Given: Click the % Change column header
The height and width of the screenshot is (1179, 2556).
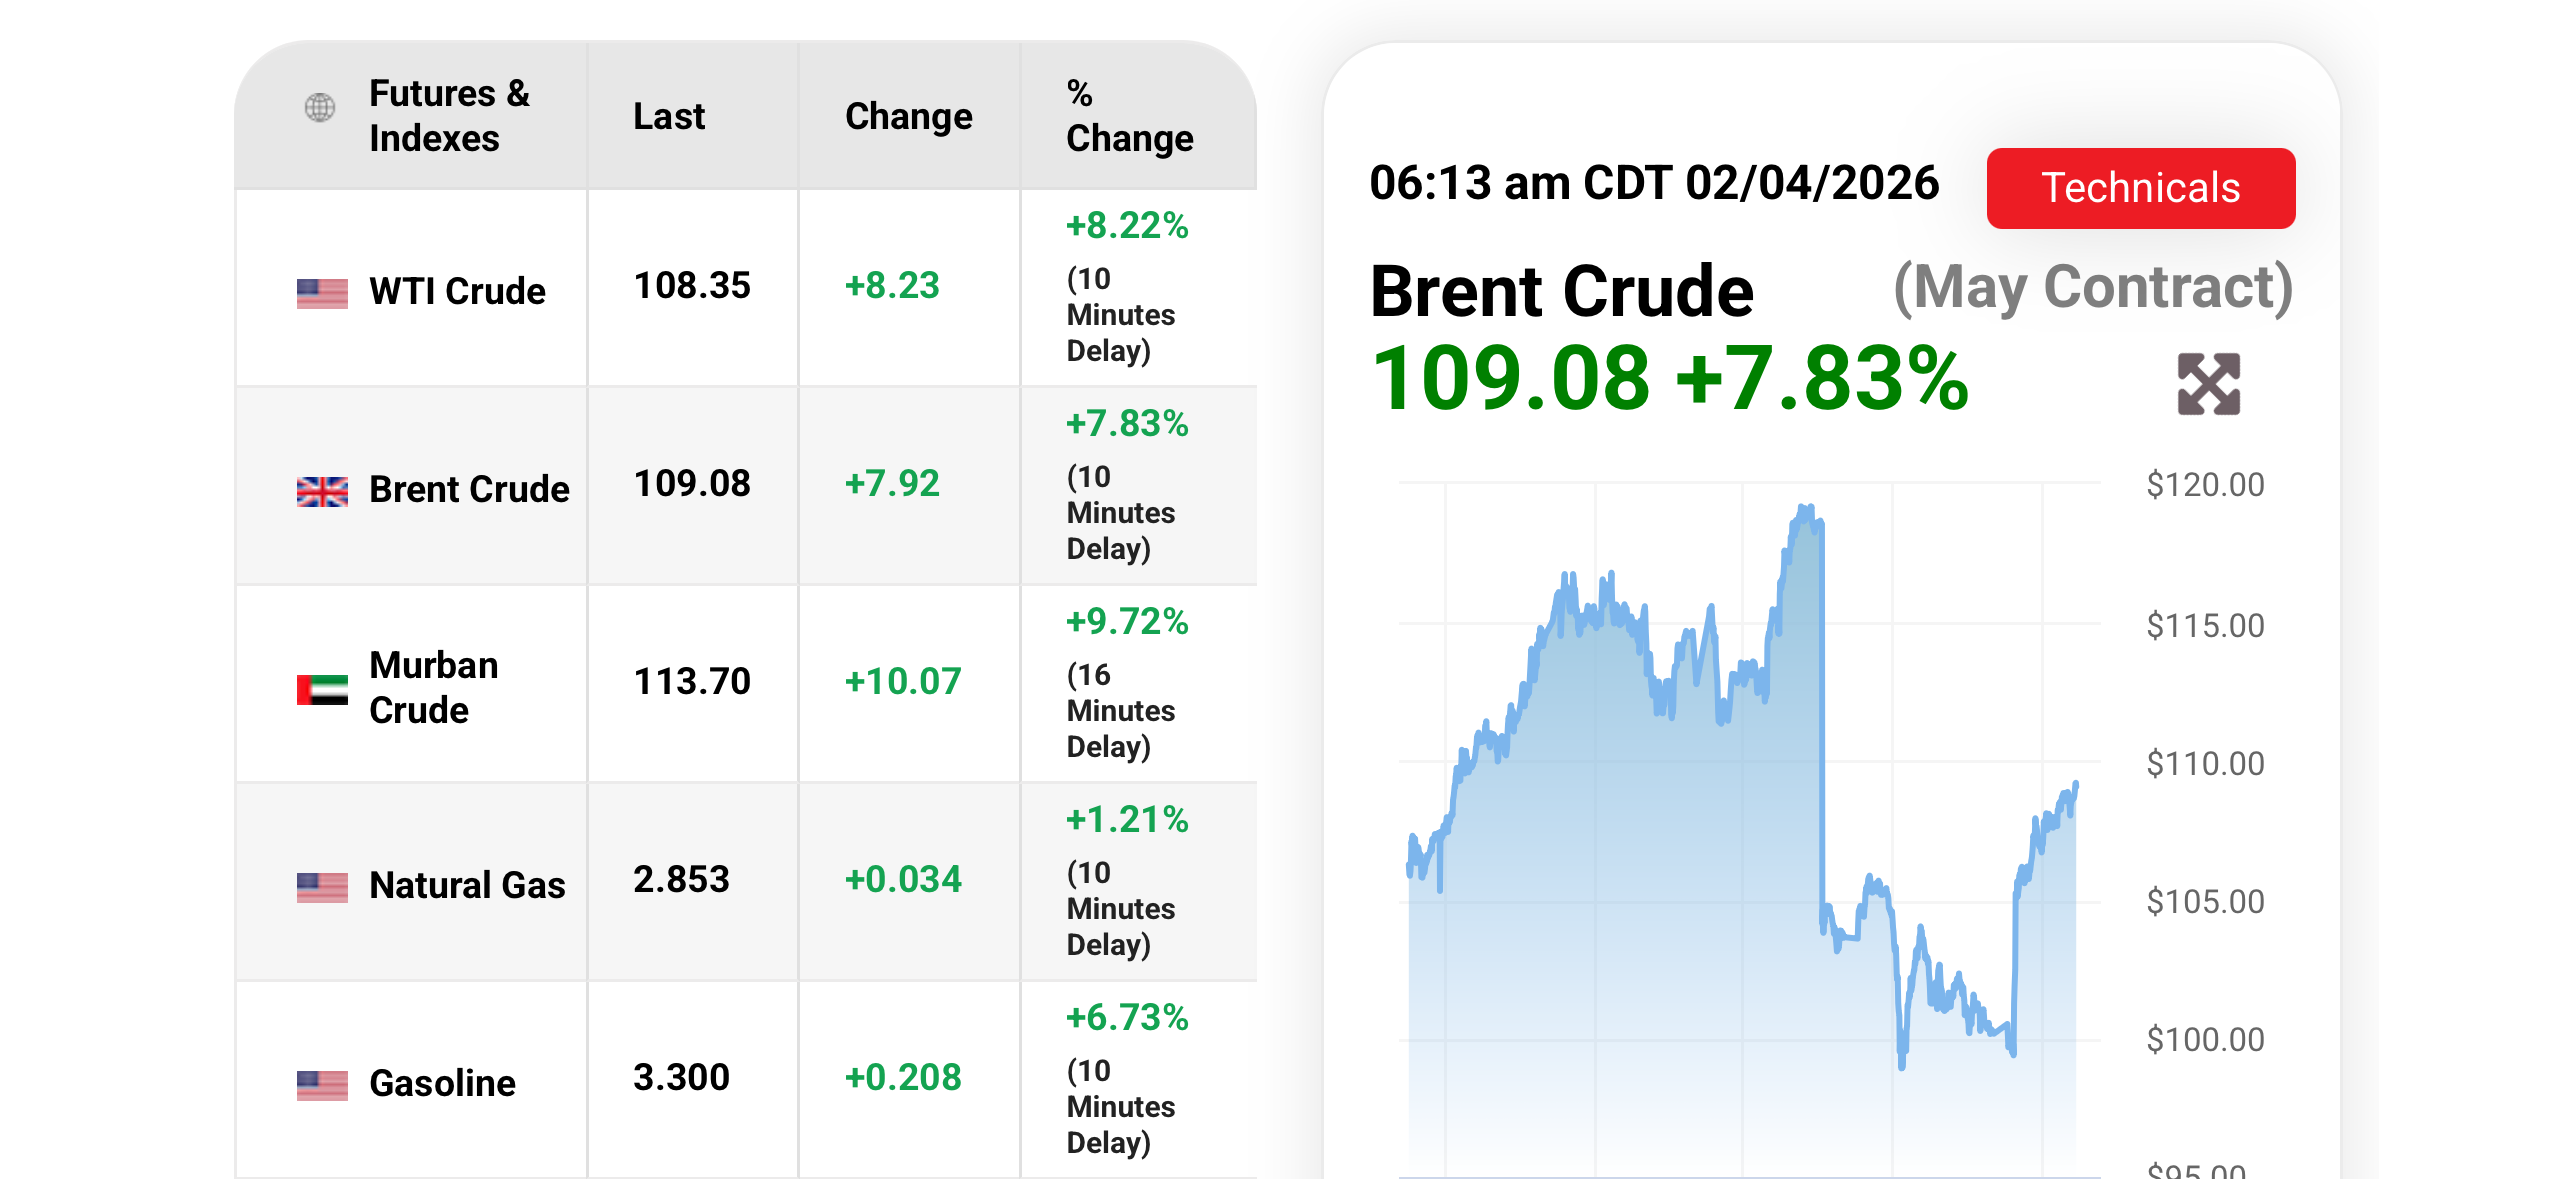Looking at the screenshot, I should click(1129, 116).
